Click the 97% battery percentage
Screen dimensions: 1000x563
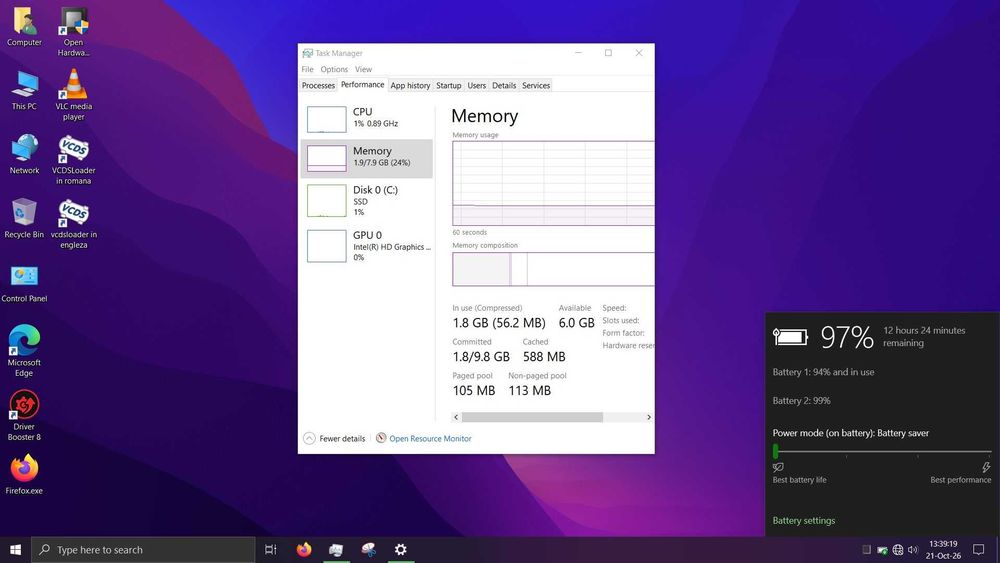[847, 337]
